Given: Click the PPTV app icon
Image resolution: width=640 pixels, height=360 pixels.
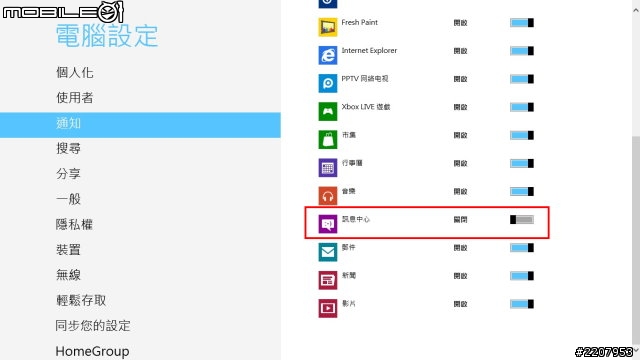Looking at the screenshot, I should point(328,83).
